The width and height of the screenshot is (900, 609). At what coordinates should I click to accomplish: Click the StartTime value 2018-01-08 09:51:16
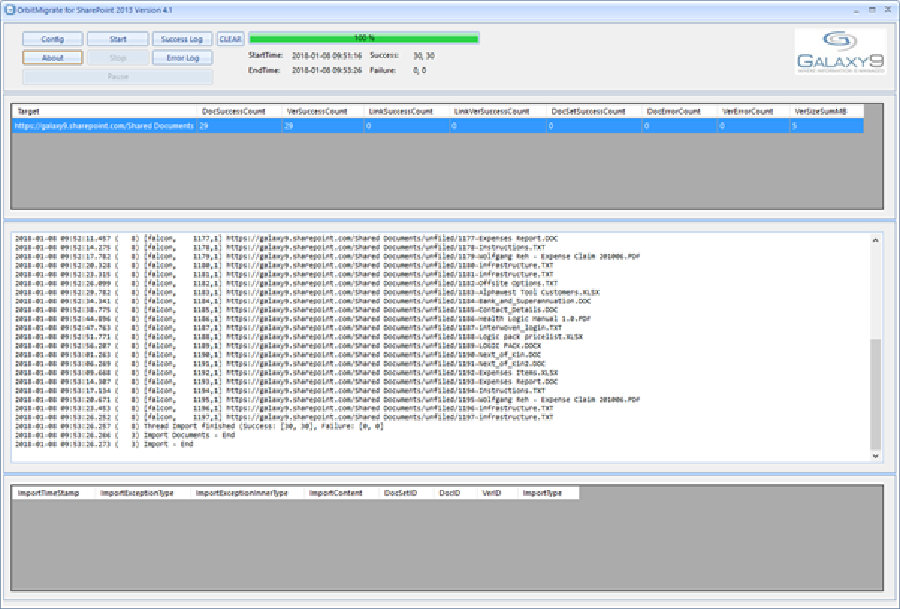pos(327,56)
